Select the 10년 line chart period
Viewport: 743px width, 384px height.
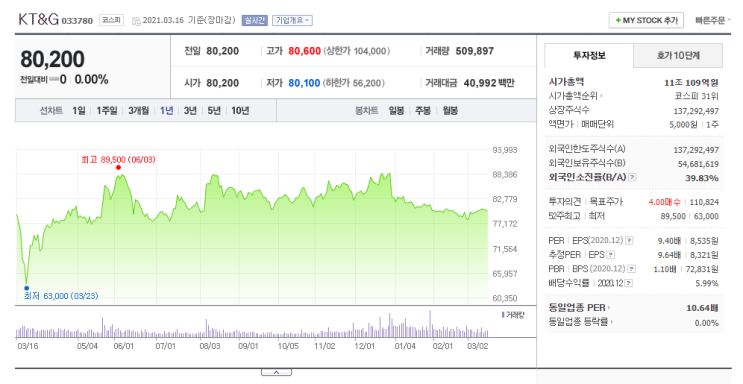click(240, 110)
